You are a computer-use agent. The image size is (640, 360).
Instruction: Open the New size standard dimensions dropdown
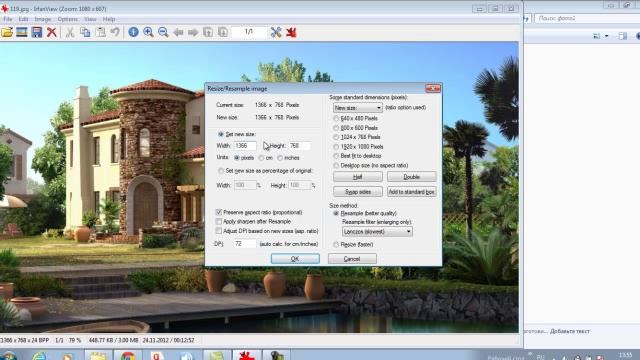pos(358,108)
